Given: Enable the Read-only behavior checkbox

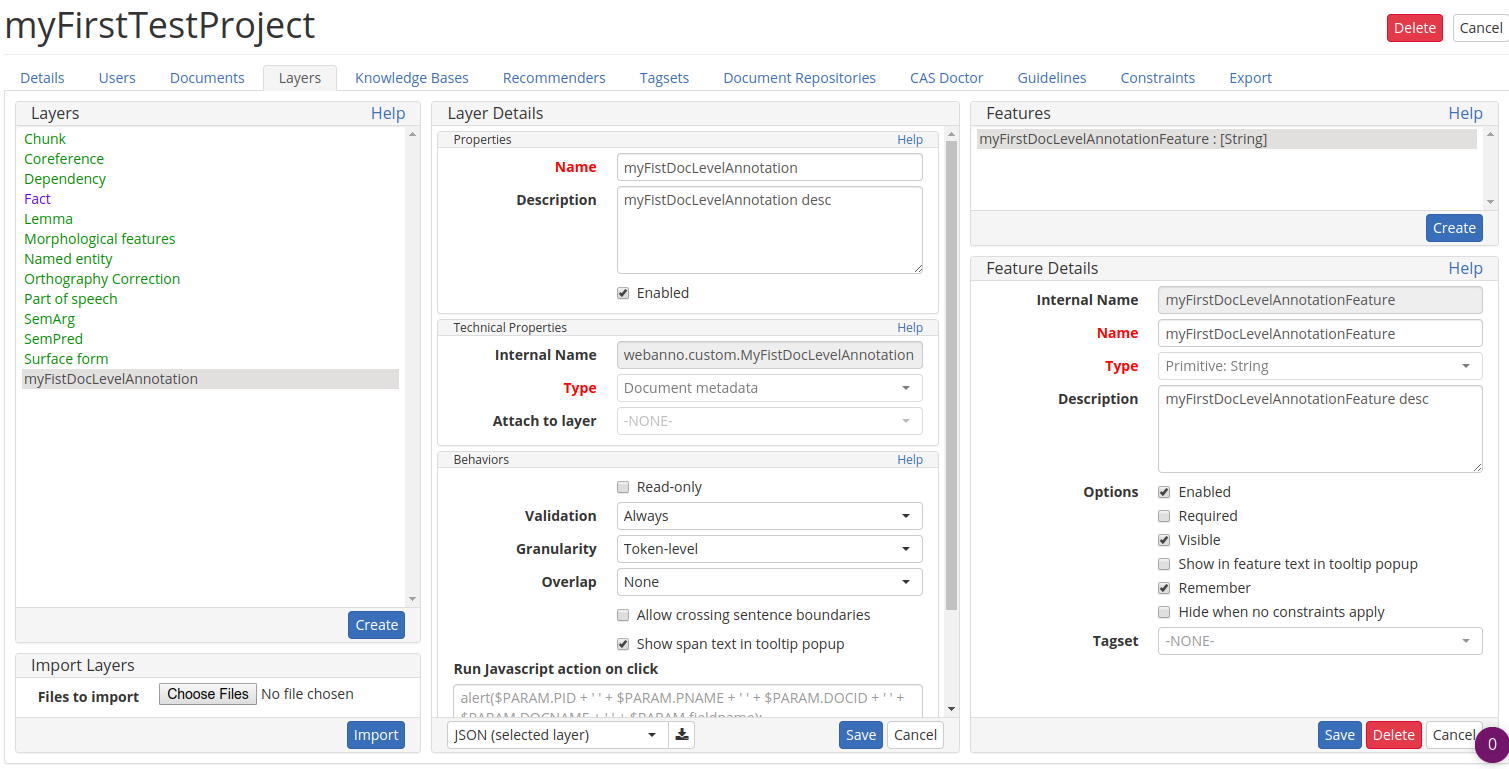Looking at the screenshot, I should coord(623,487).
